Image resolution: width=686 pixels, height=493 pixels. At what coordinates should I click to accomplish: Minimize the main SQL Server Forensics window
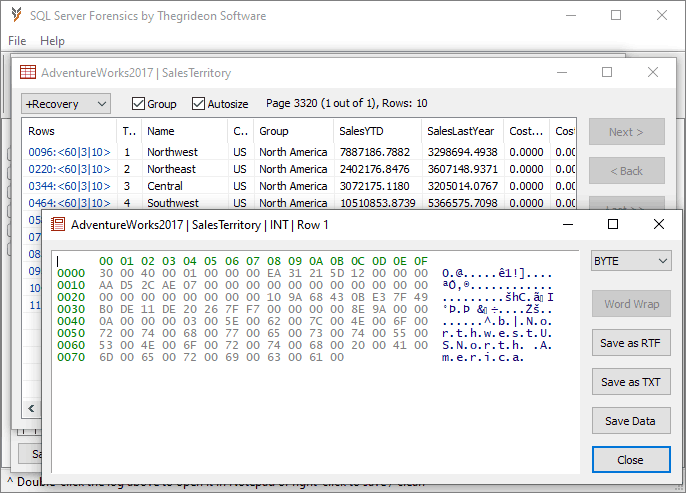point(570,15)
